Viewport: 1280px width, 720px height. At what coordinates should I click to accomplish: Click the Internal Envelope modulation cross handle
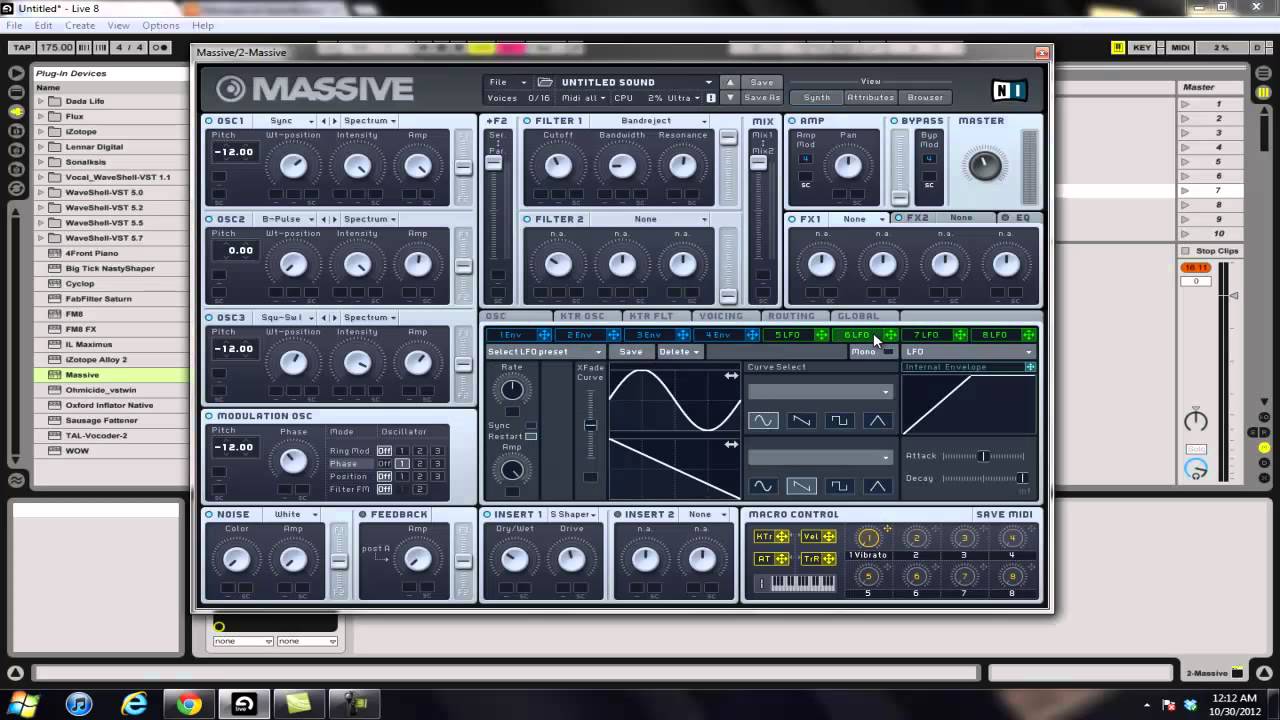pos(1030,367)
